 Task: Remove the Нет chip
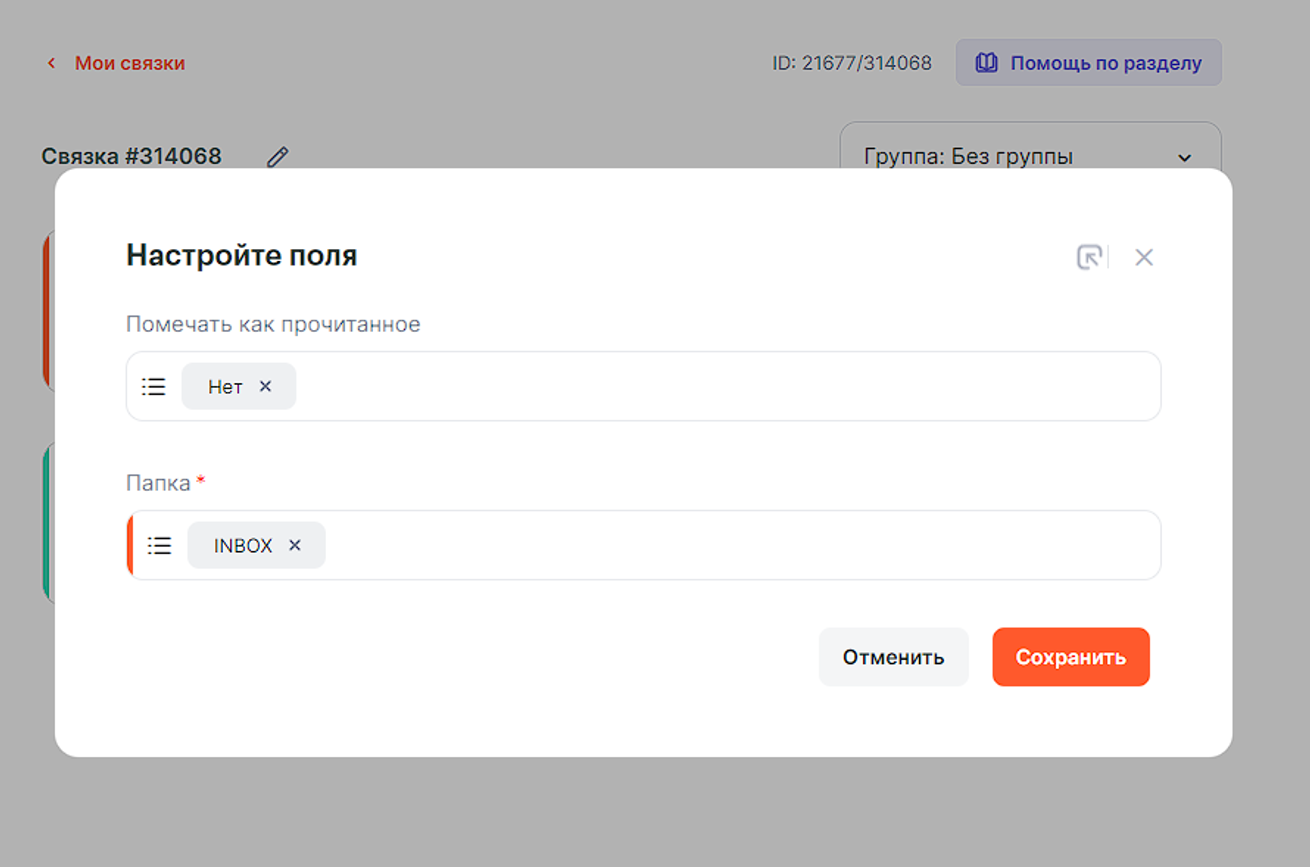(265, 386)
